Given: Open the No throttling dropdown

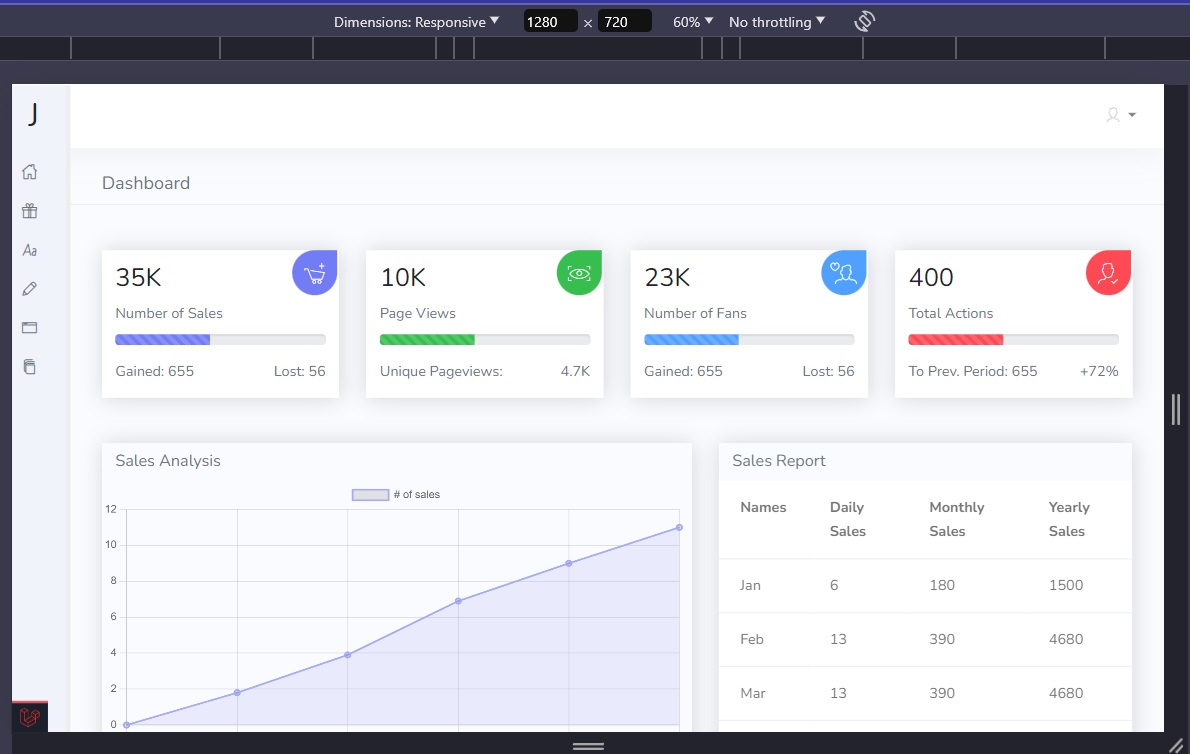Looking at the screenshot, I should point(777,21).
